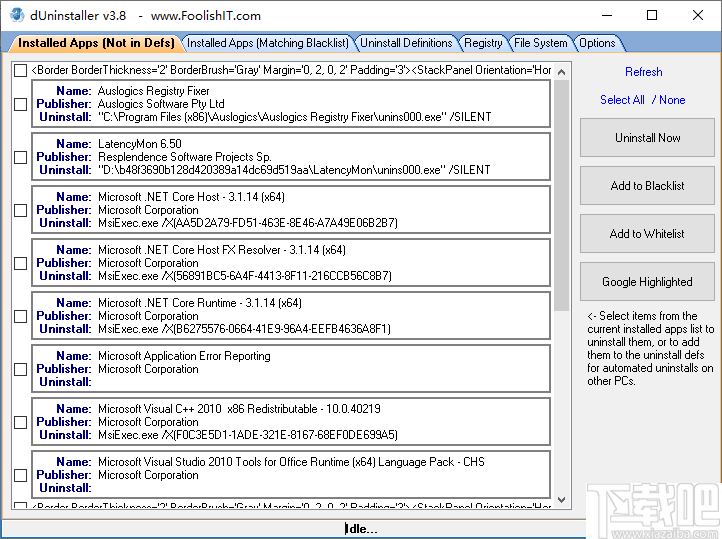
Task: Click Visual Studio 2010 Tools for Office name
Action: (x=291, y=462)
